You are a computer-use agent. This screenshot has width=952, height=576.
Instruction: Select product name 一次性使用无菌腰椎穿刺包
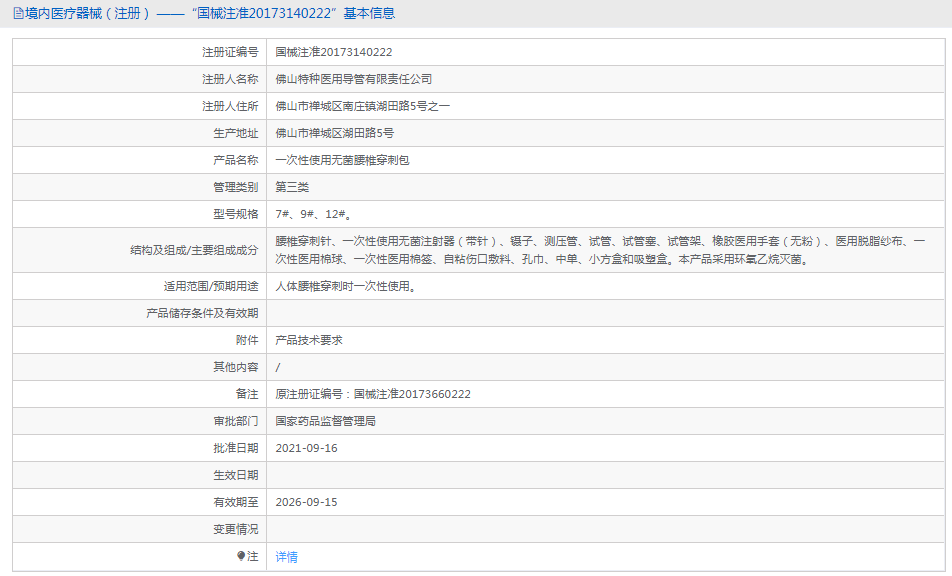[342, 160]
